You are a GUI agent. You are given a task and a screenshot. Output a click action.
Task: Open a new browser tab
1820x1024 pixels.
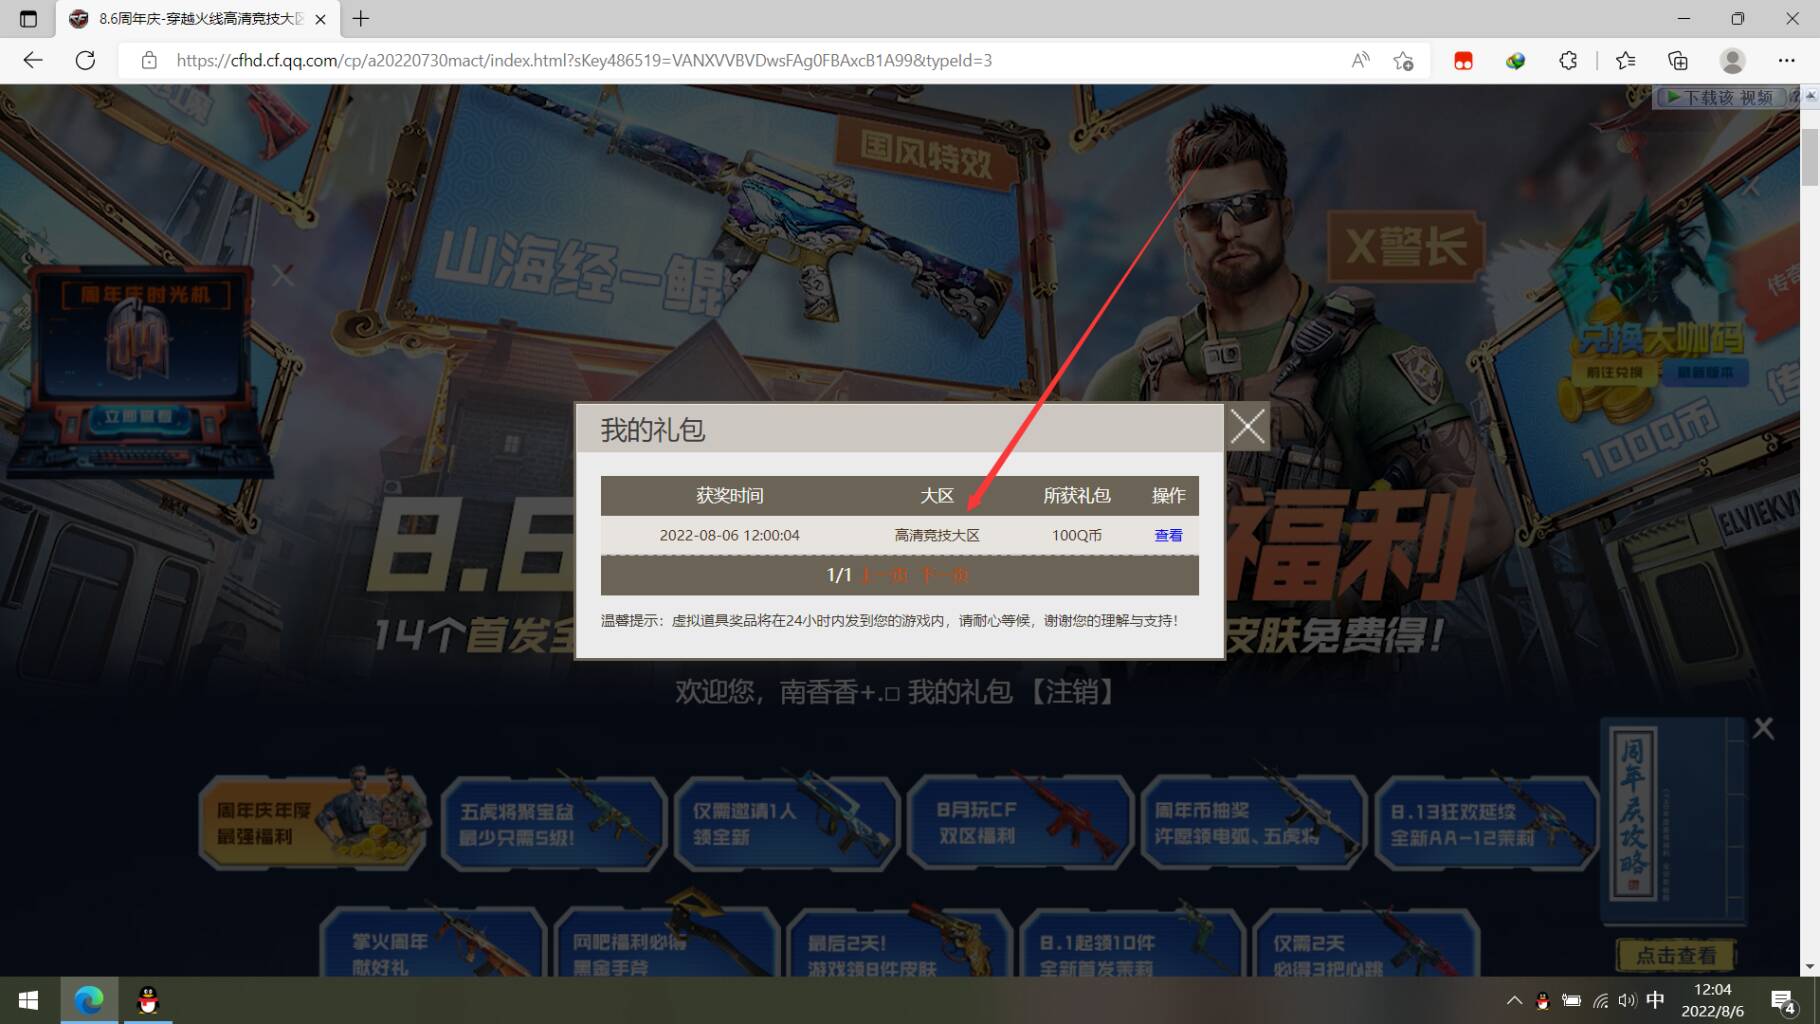[x=361, y=19]
